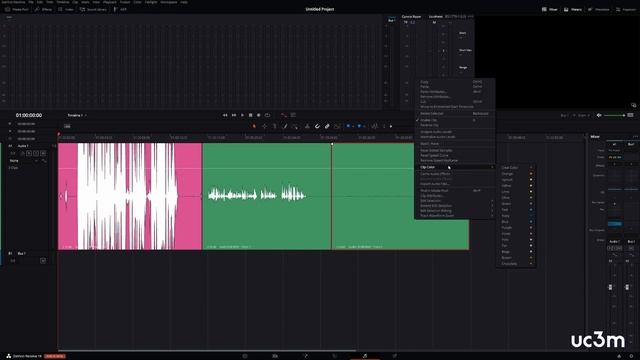Open the Effects library panel

(43, 9)
